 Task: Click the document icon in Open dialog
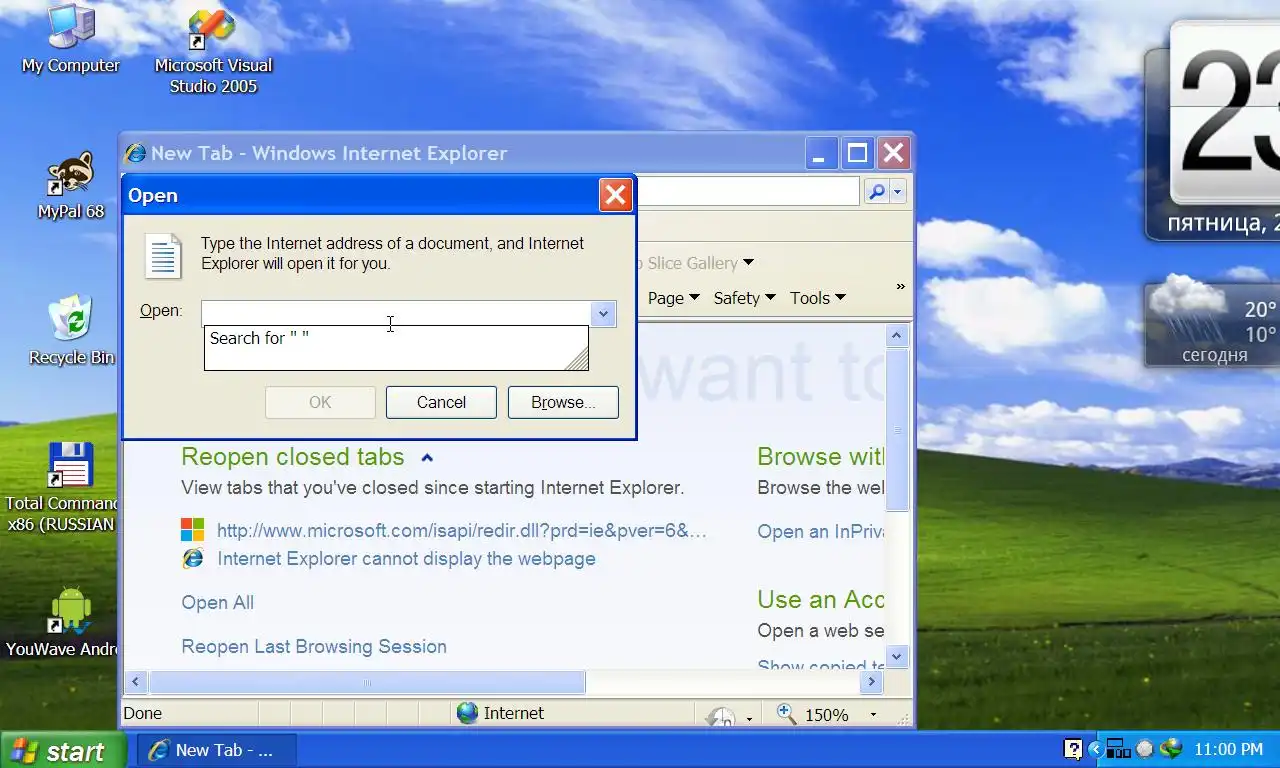(x=163, y=256)
